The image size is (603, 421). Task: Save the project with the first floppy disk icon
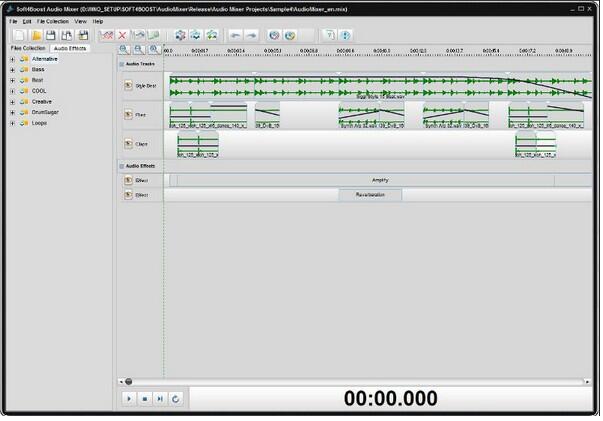(x=51, y=35)
